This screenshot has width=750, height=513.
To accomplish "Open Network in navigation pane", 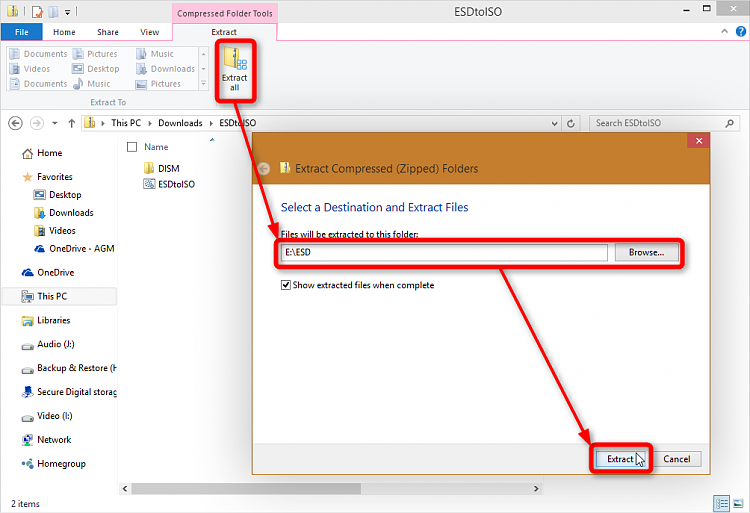I will pos(46,440).
